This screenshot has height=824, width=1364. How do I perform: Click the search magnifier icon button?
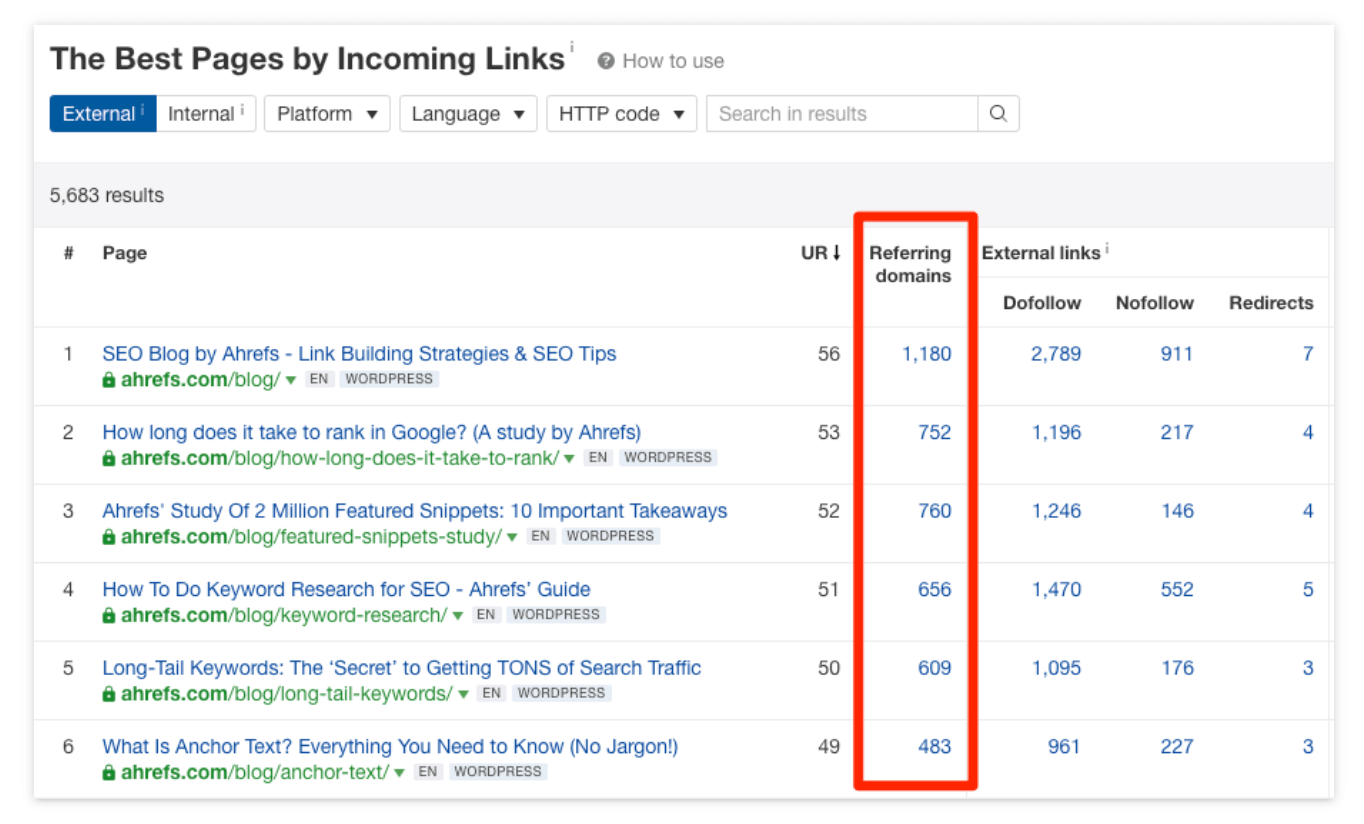point(998,114)
